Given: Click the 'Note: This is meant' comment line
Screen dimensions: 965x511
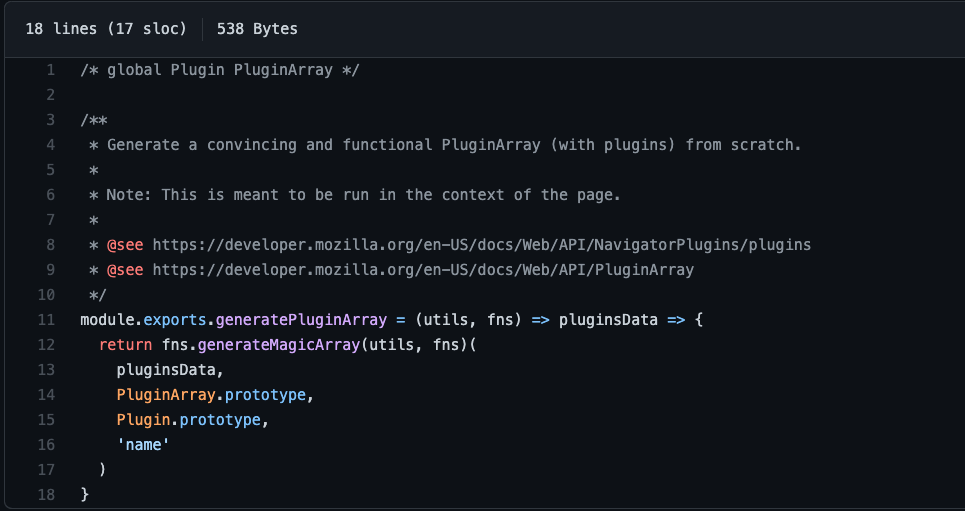Looking at the screenshot, I should 364,195.
